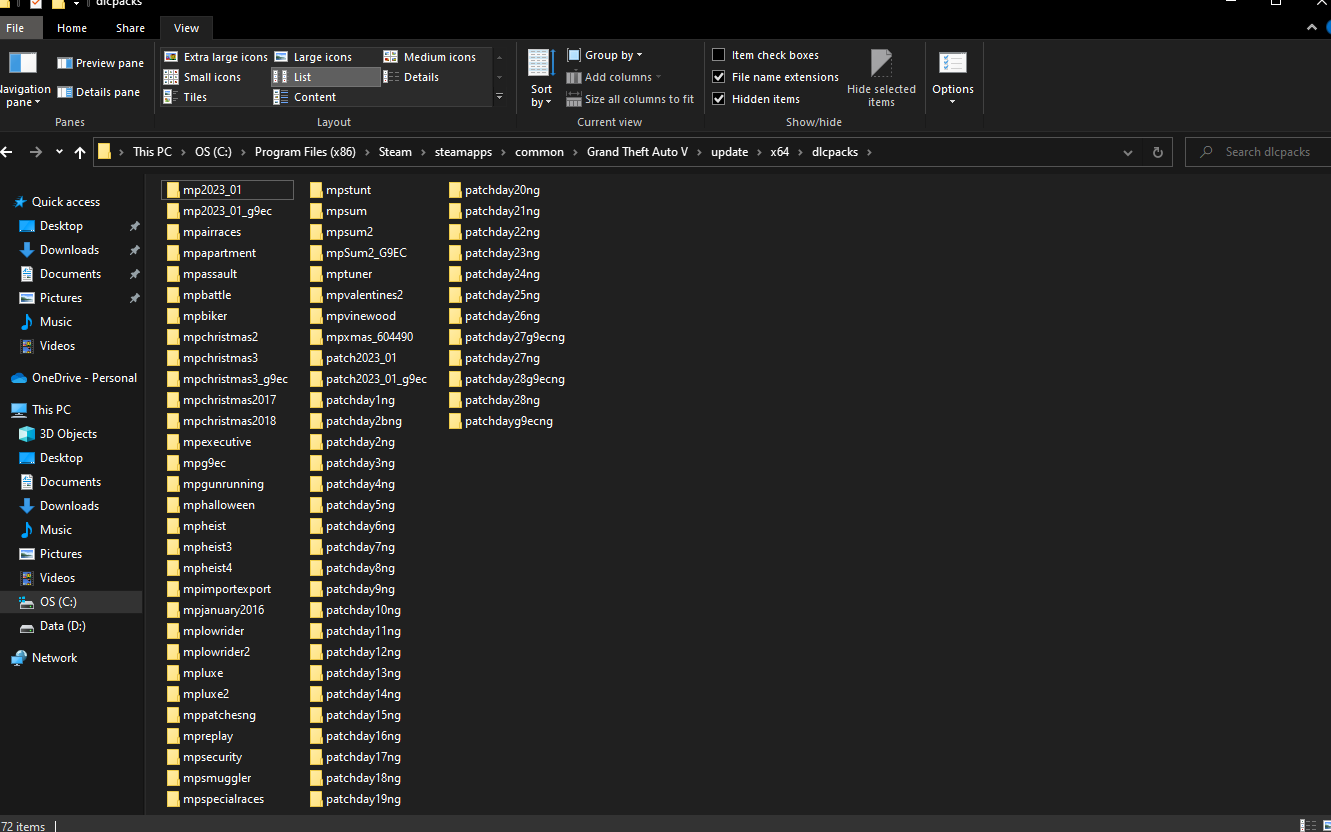
Task: Select the patch2023_01_g9ec folder name
Action: pyautogui.click(x=376, y=379)
